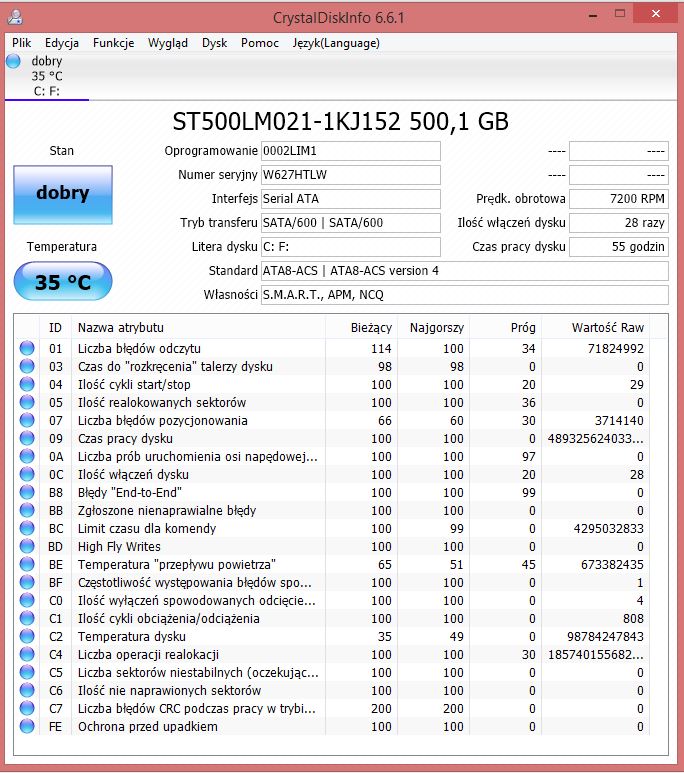Click the ID column header
Image resolution: width=684 pixels, height=773 pixels.
[55, 327]
